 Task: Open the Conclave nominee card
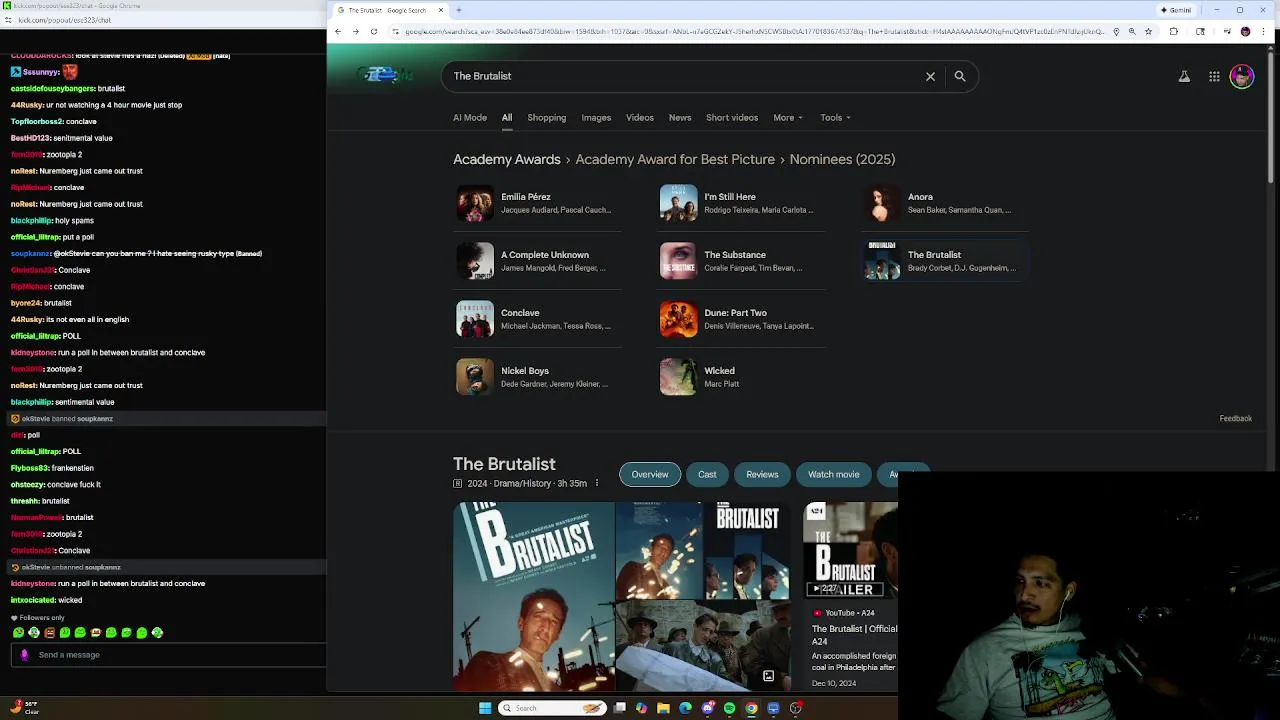(538, 319)
